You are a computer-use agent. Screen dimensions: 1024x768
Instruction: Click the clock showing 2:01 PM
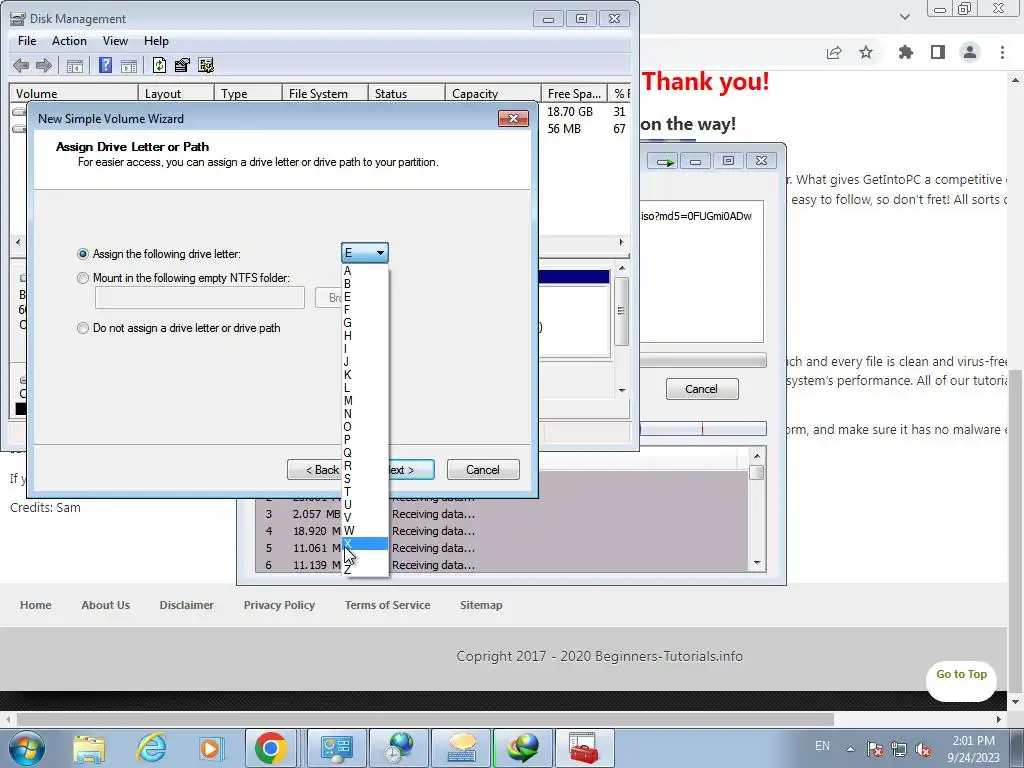973,741
